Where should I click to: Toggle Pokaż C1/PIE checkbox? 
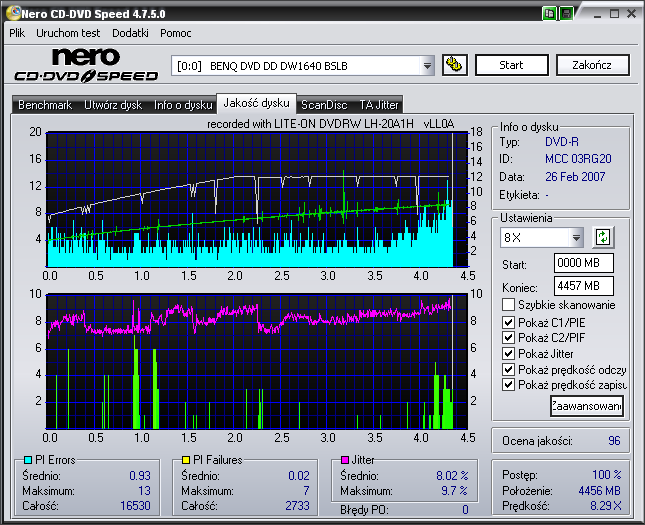[x=508, y=322]
